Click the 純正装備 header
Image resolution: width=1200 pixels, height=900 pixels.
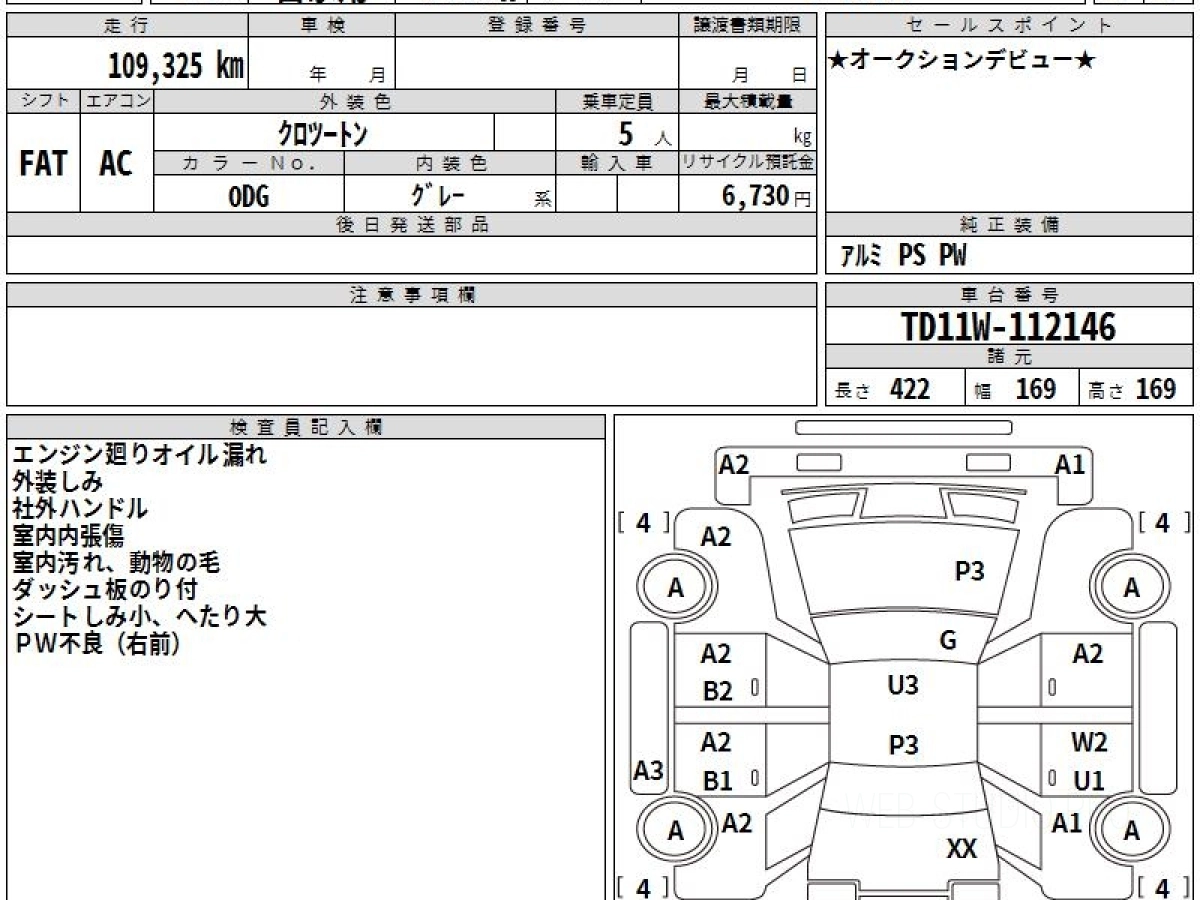(1010, 225)
